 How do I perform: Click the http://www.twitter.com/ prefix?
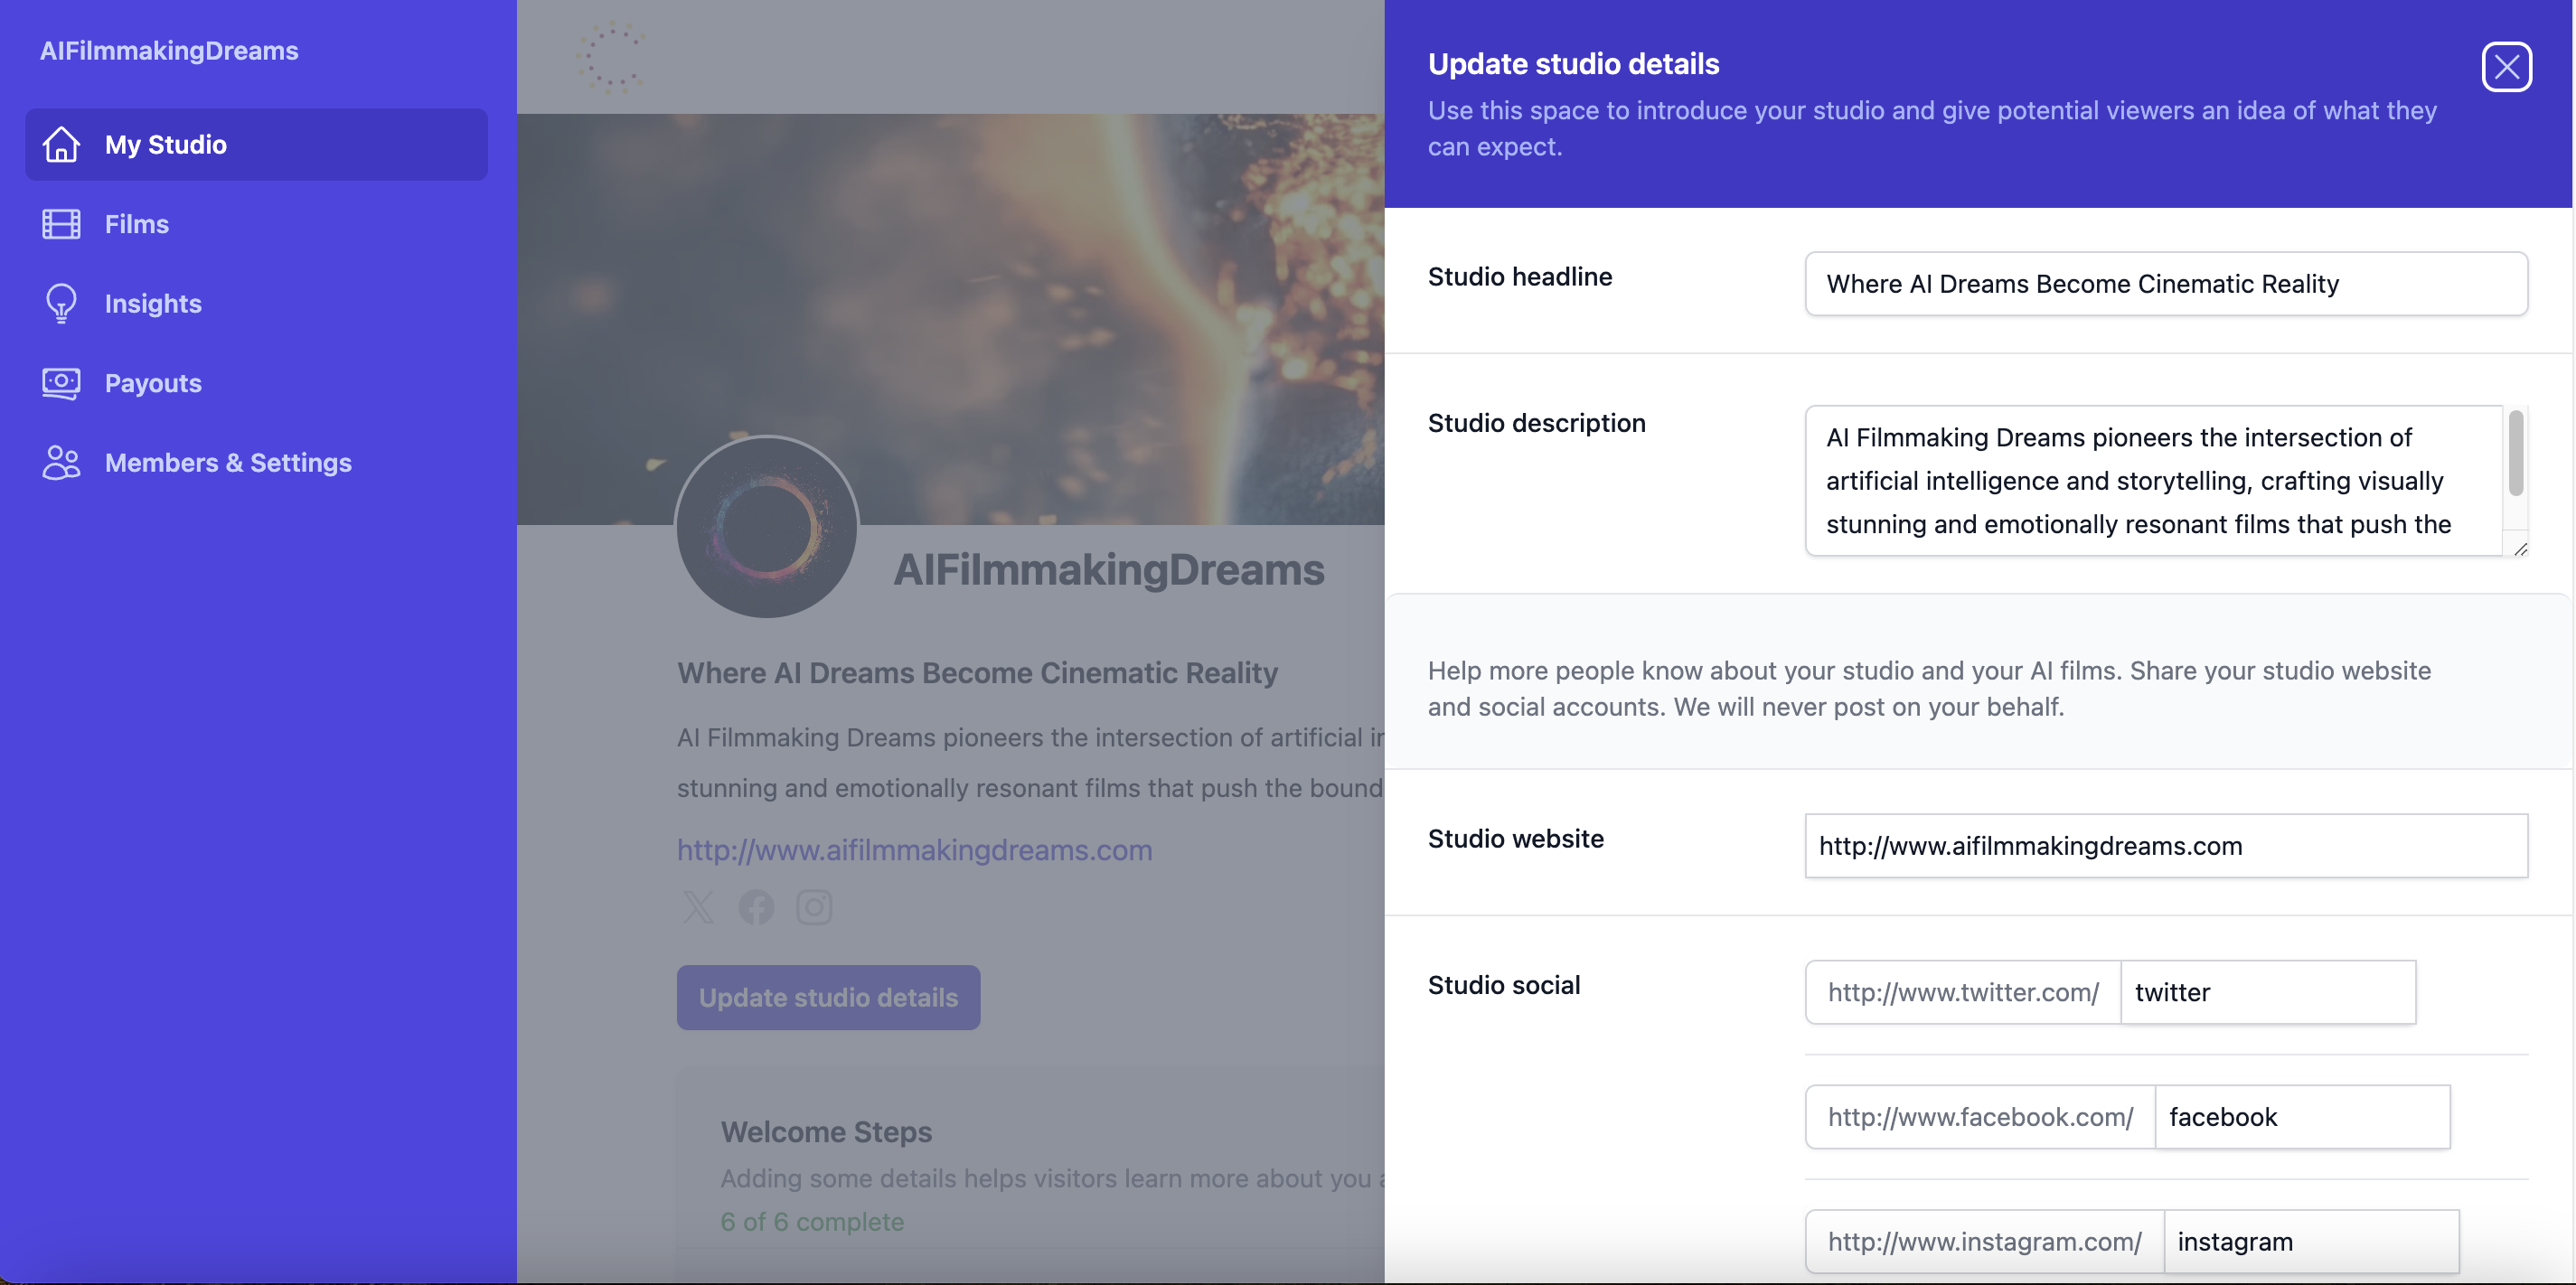[x=1963, y=992]
